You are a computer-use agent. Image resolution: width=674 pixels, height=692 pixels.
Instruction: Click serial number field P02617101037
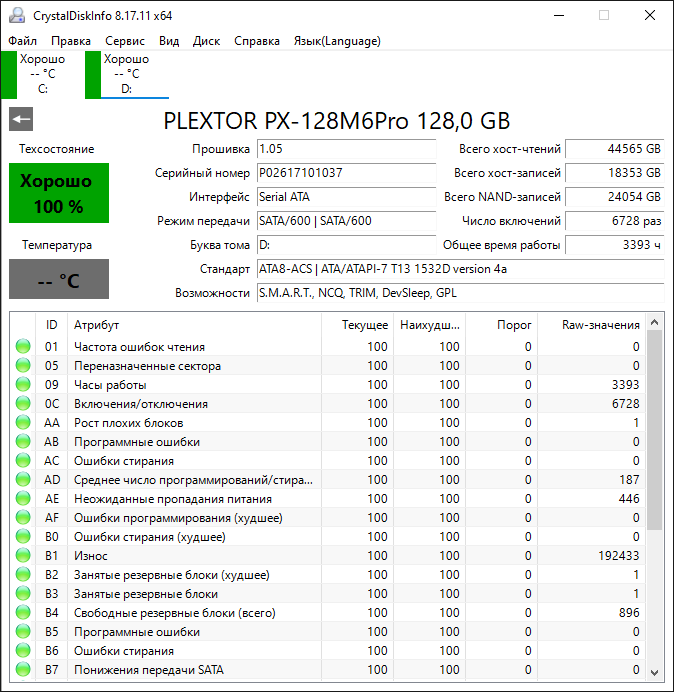[x=346, y=173]
